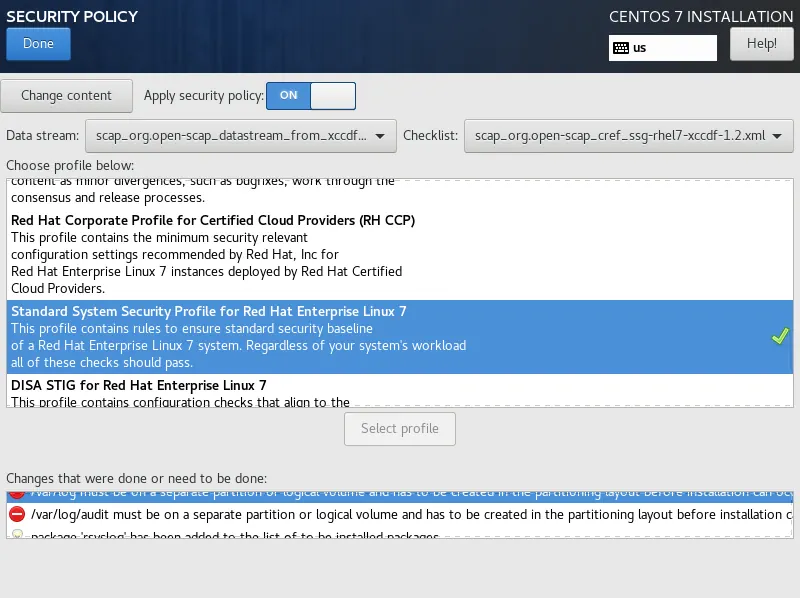Click the us keyboard layout indicator
This screenshot has width=800, height=598.
(663, 48)
